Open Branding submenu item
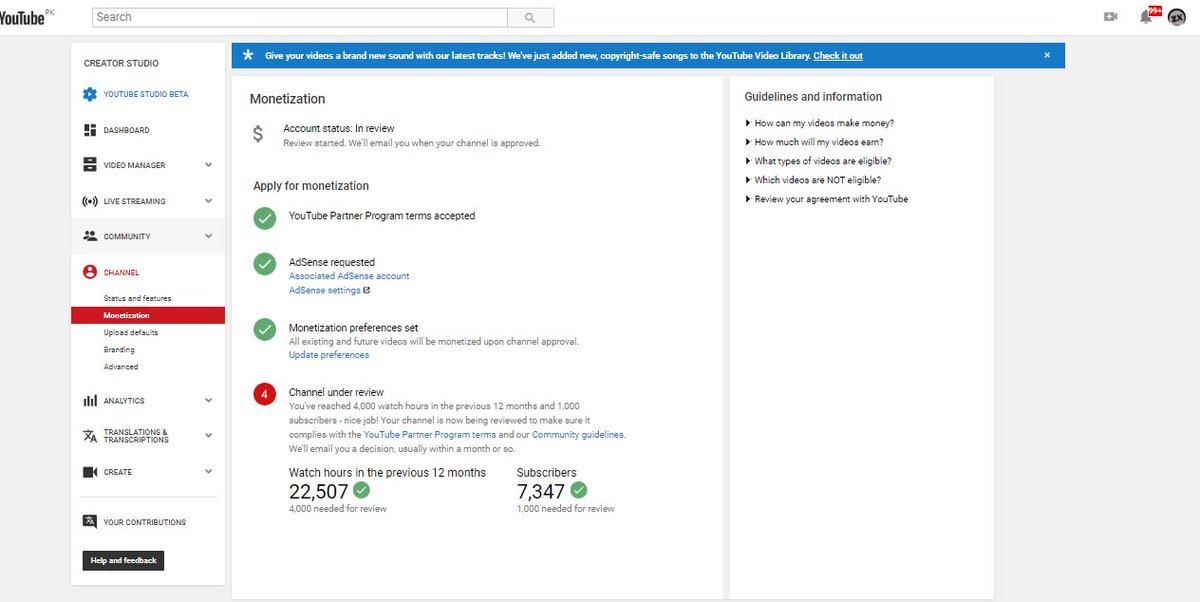The height and width of the screenshot is (602, 1200). coord(119,350)
